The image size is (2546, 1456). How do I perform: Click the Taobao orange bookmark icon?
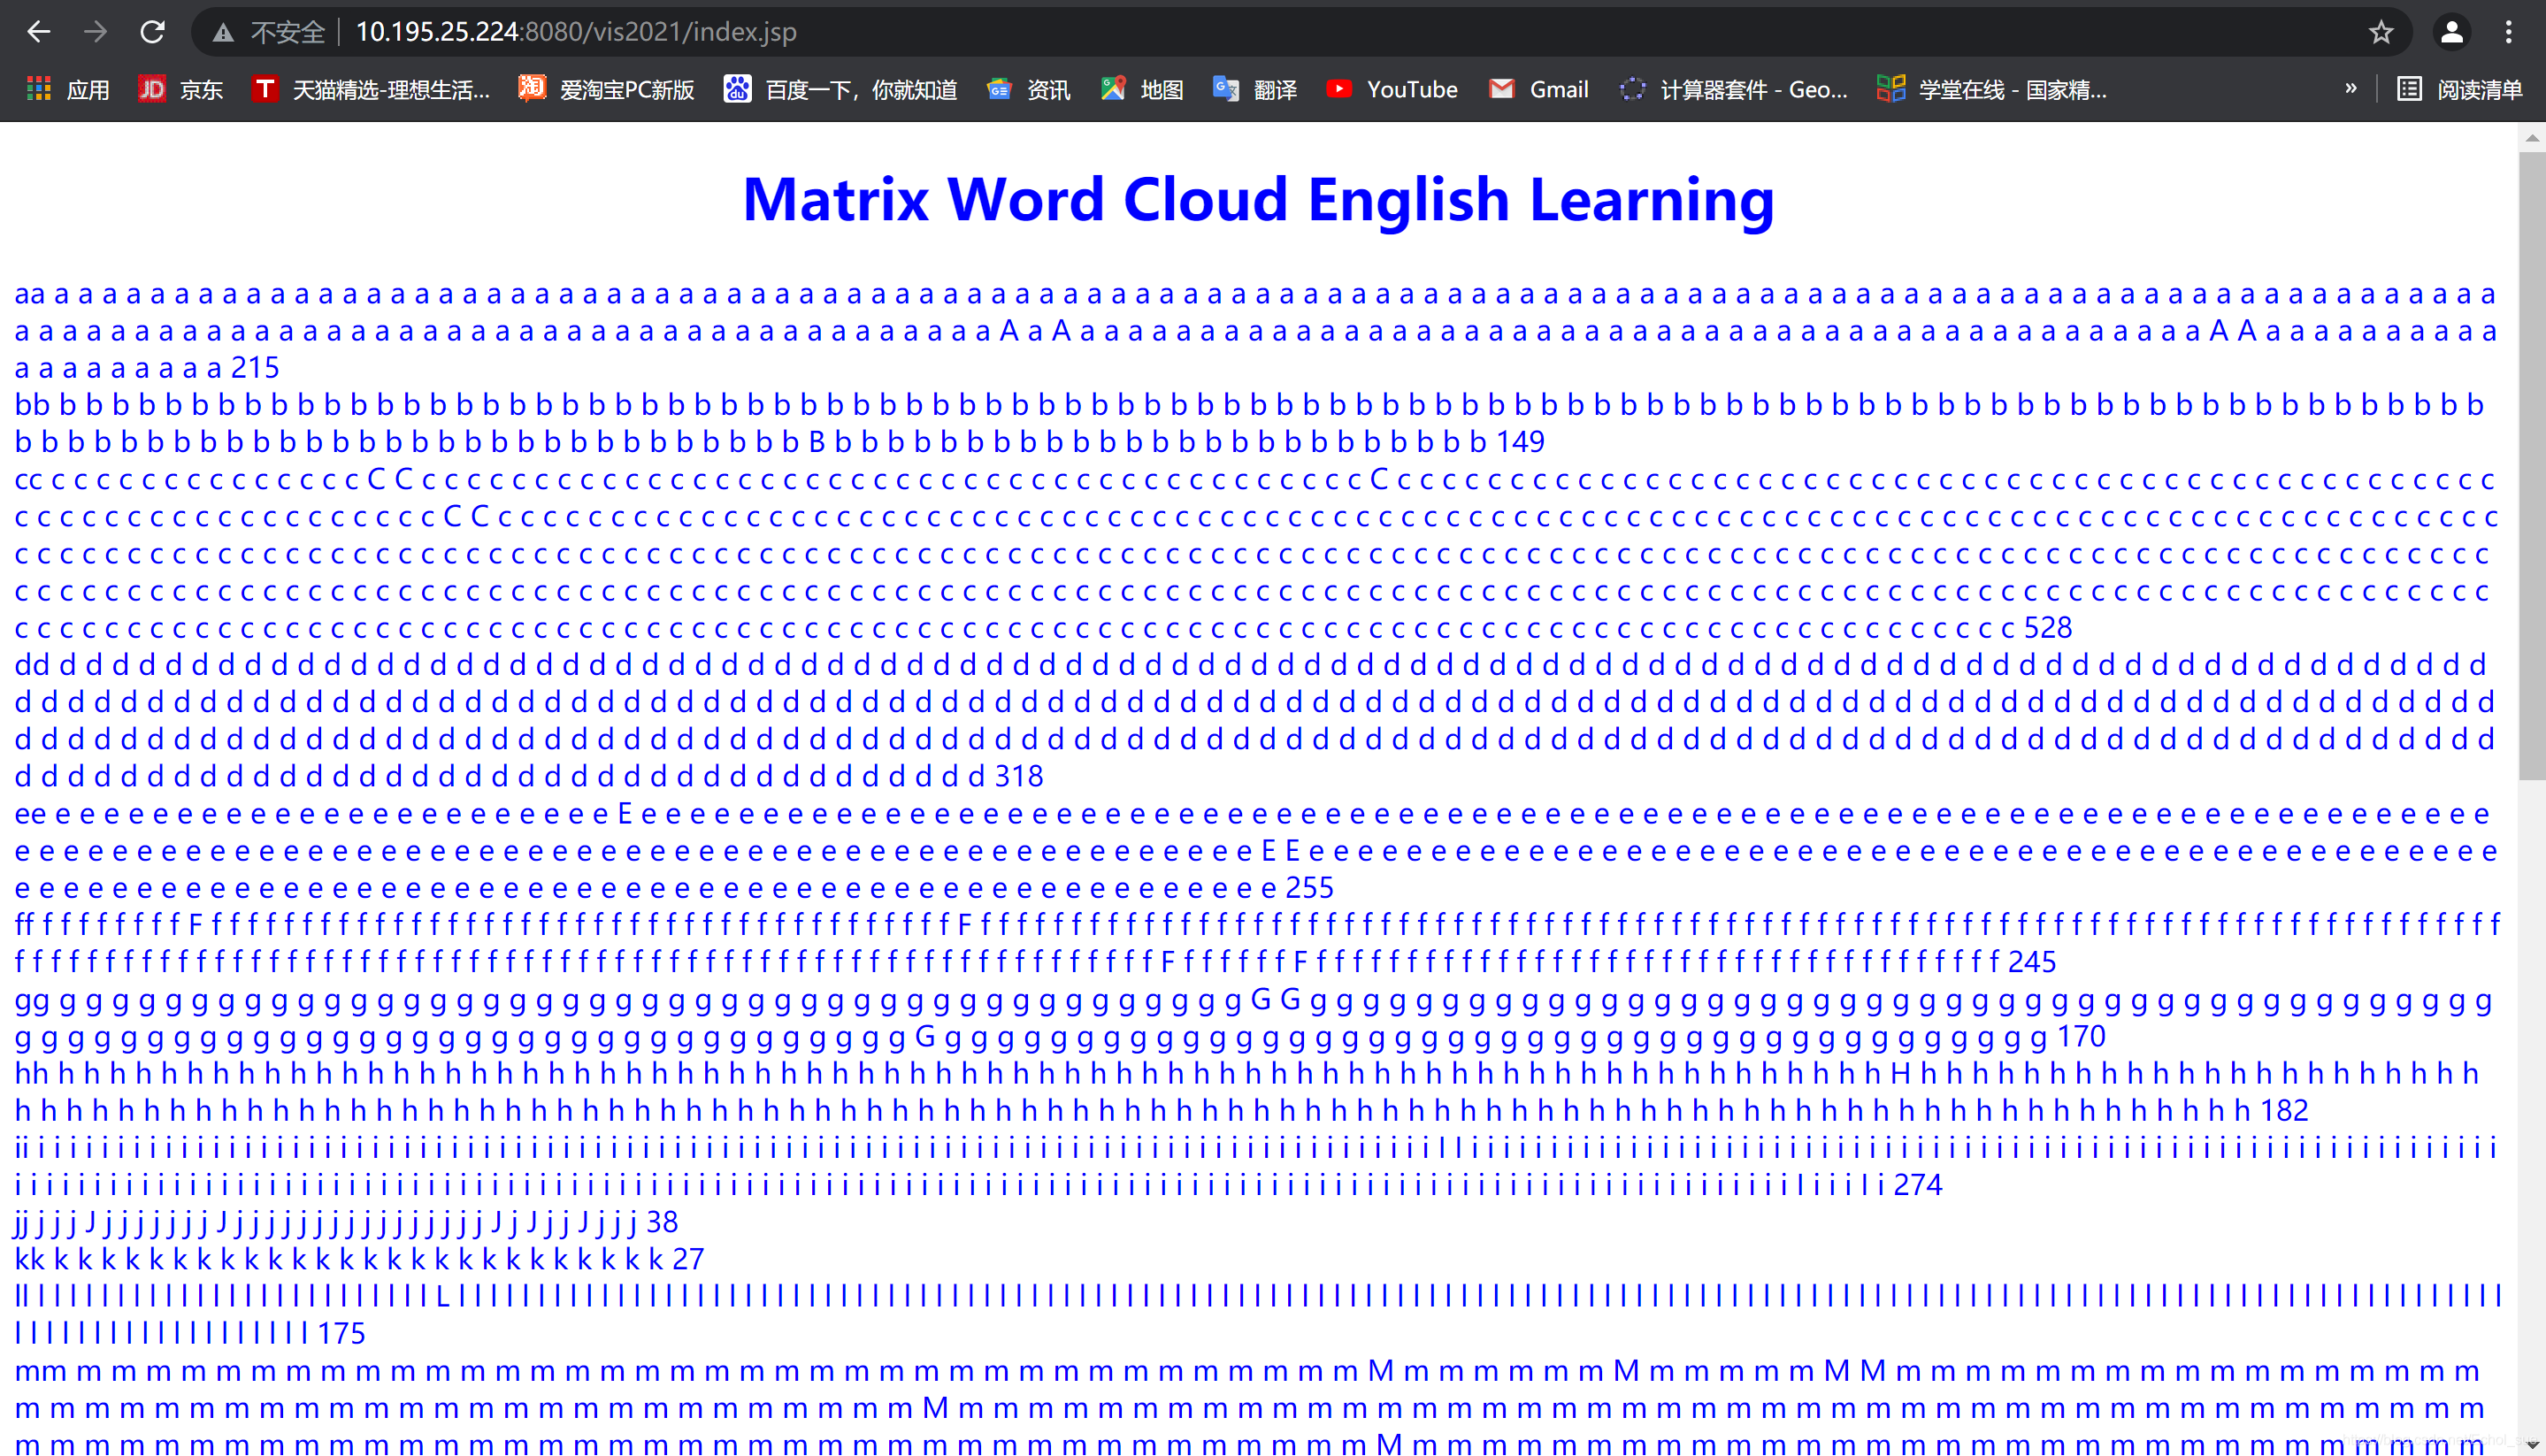coord(532,89)
